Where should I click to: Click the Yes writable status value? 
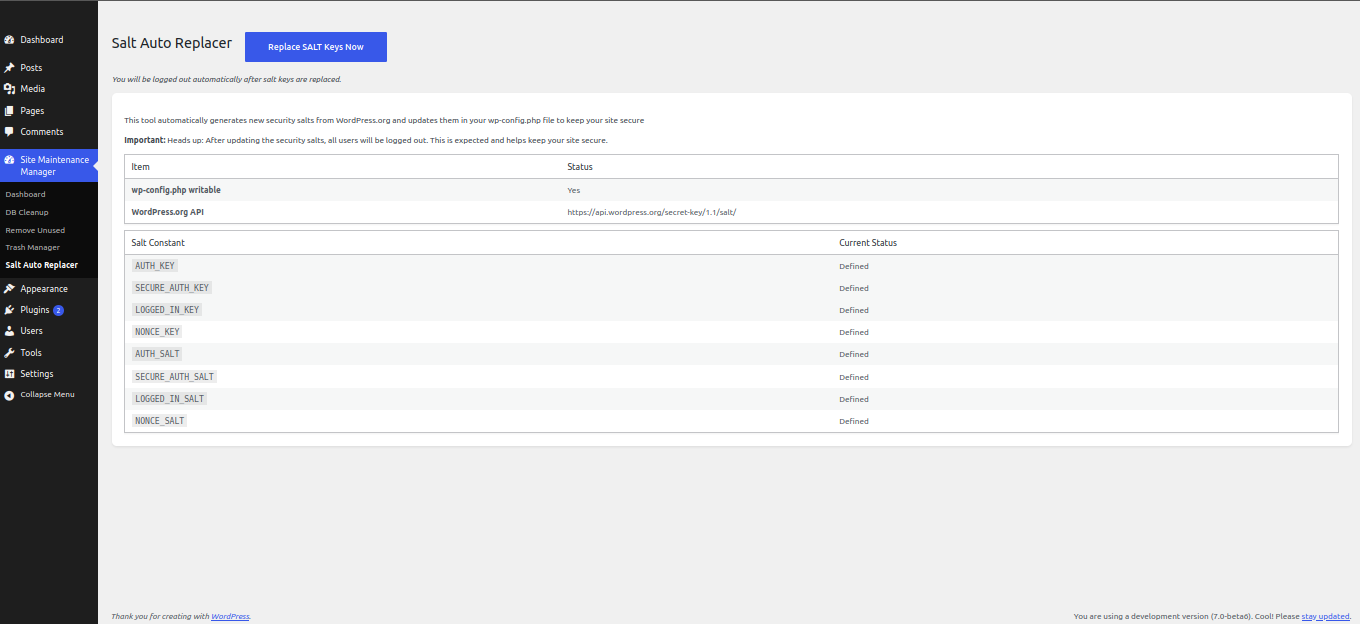click(x=573, y=190)
